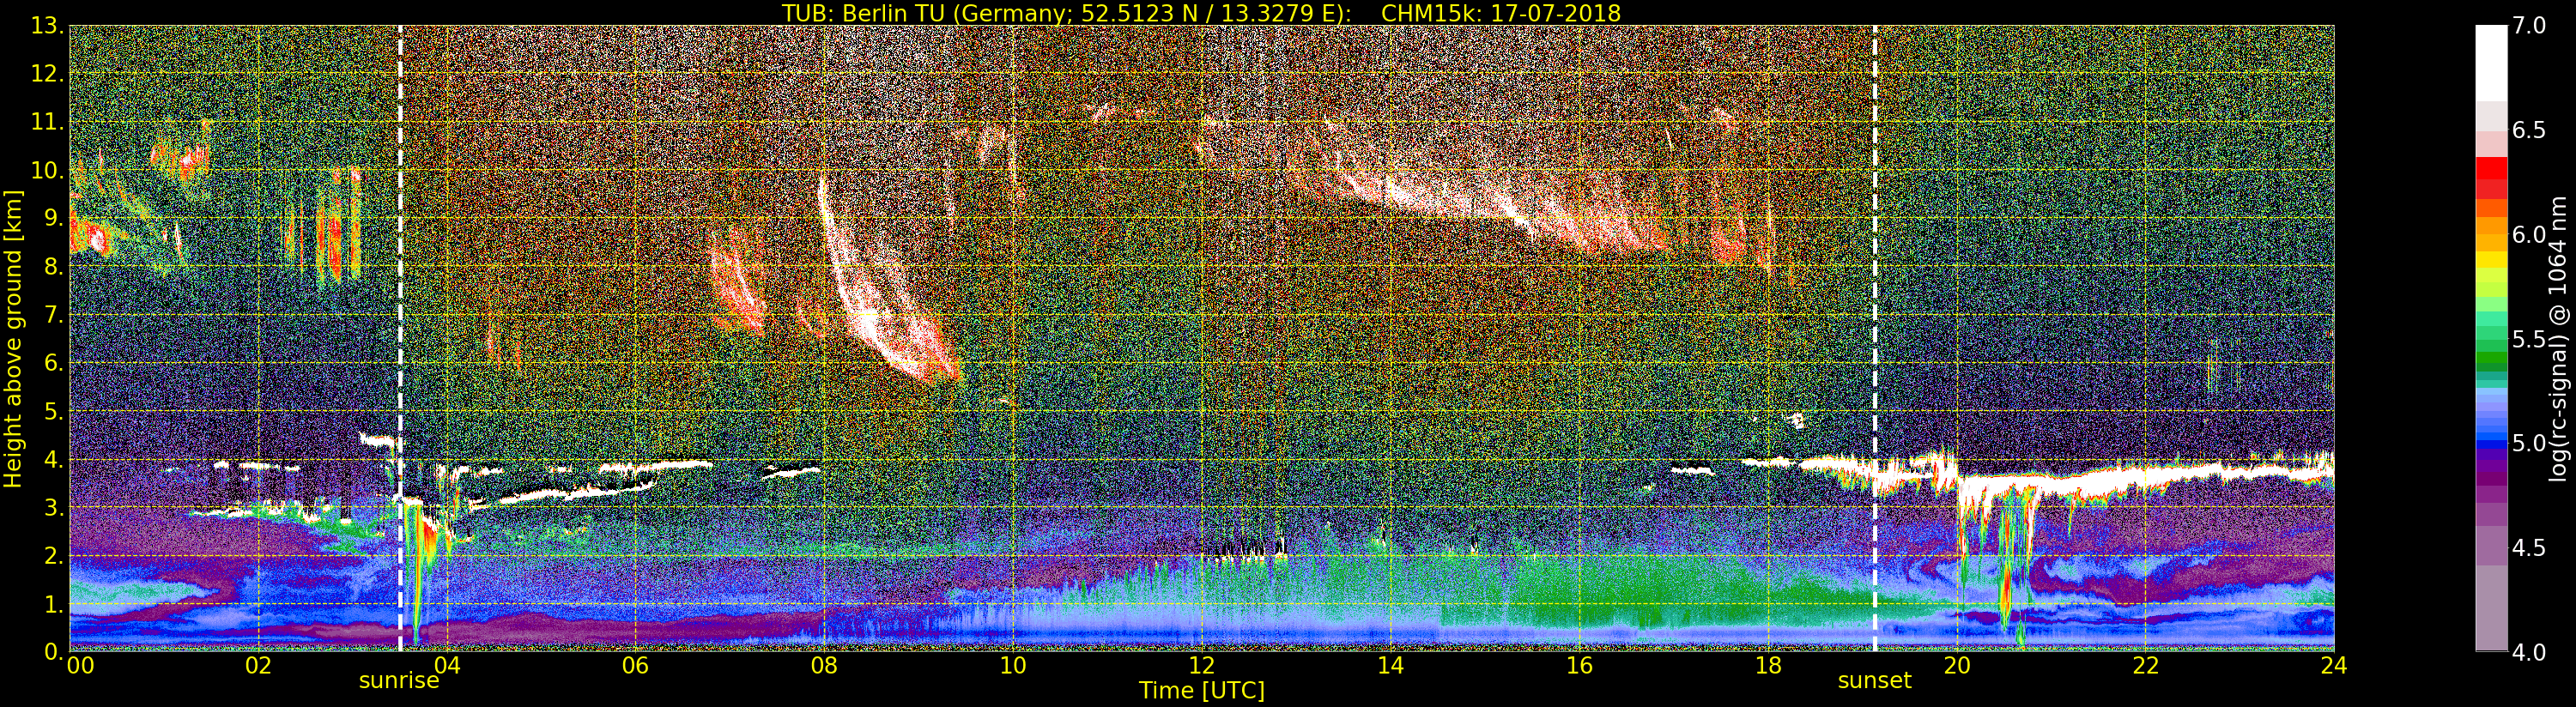Click the height axis tick label '10.'
The image size is (2576, 707).
click(x=47, y=170)
